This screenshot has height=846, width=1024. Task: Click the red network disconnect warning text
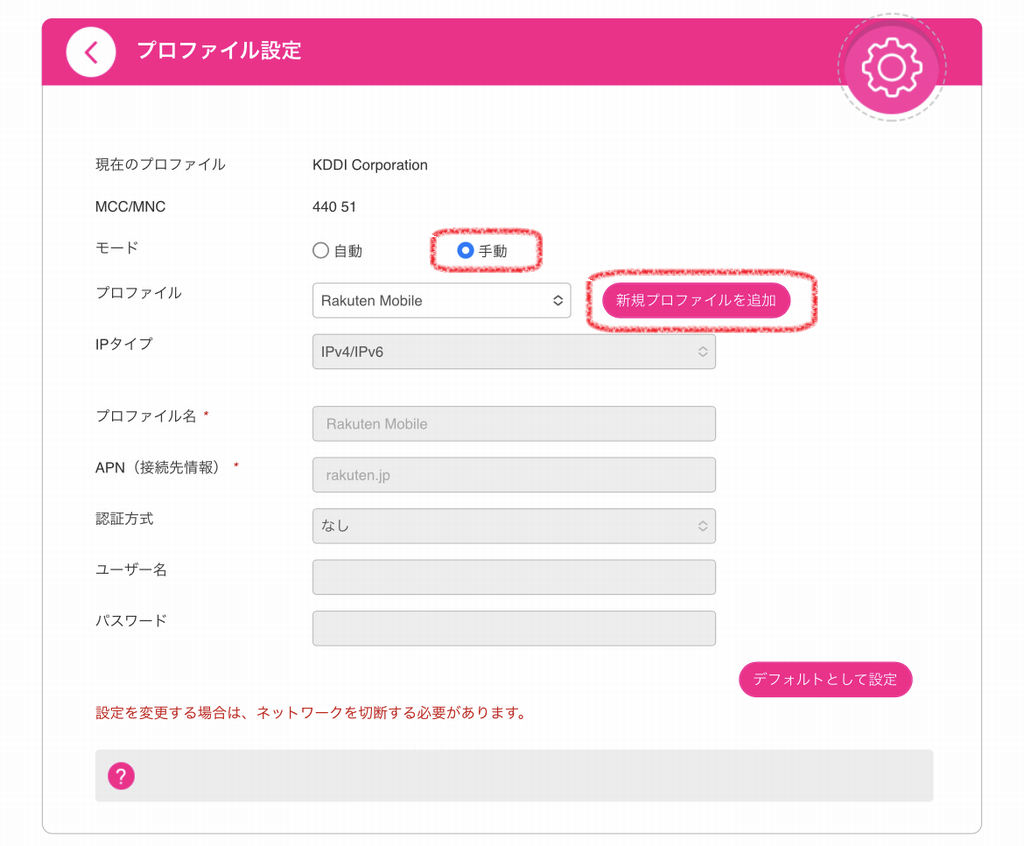(x=312, y=713)
